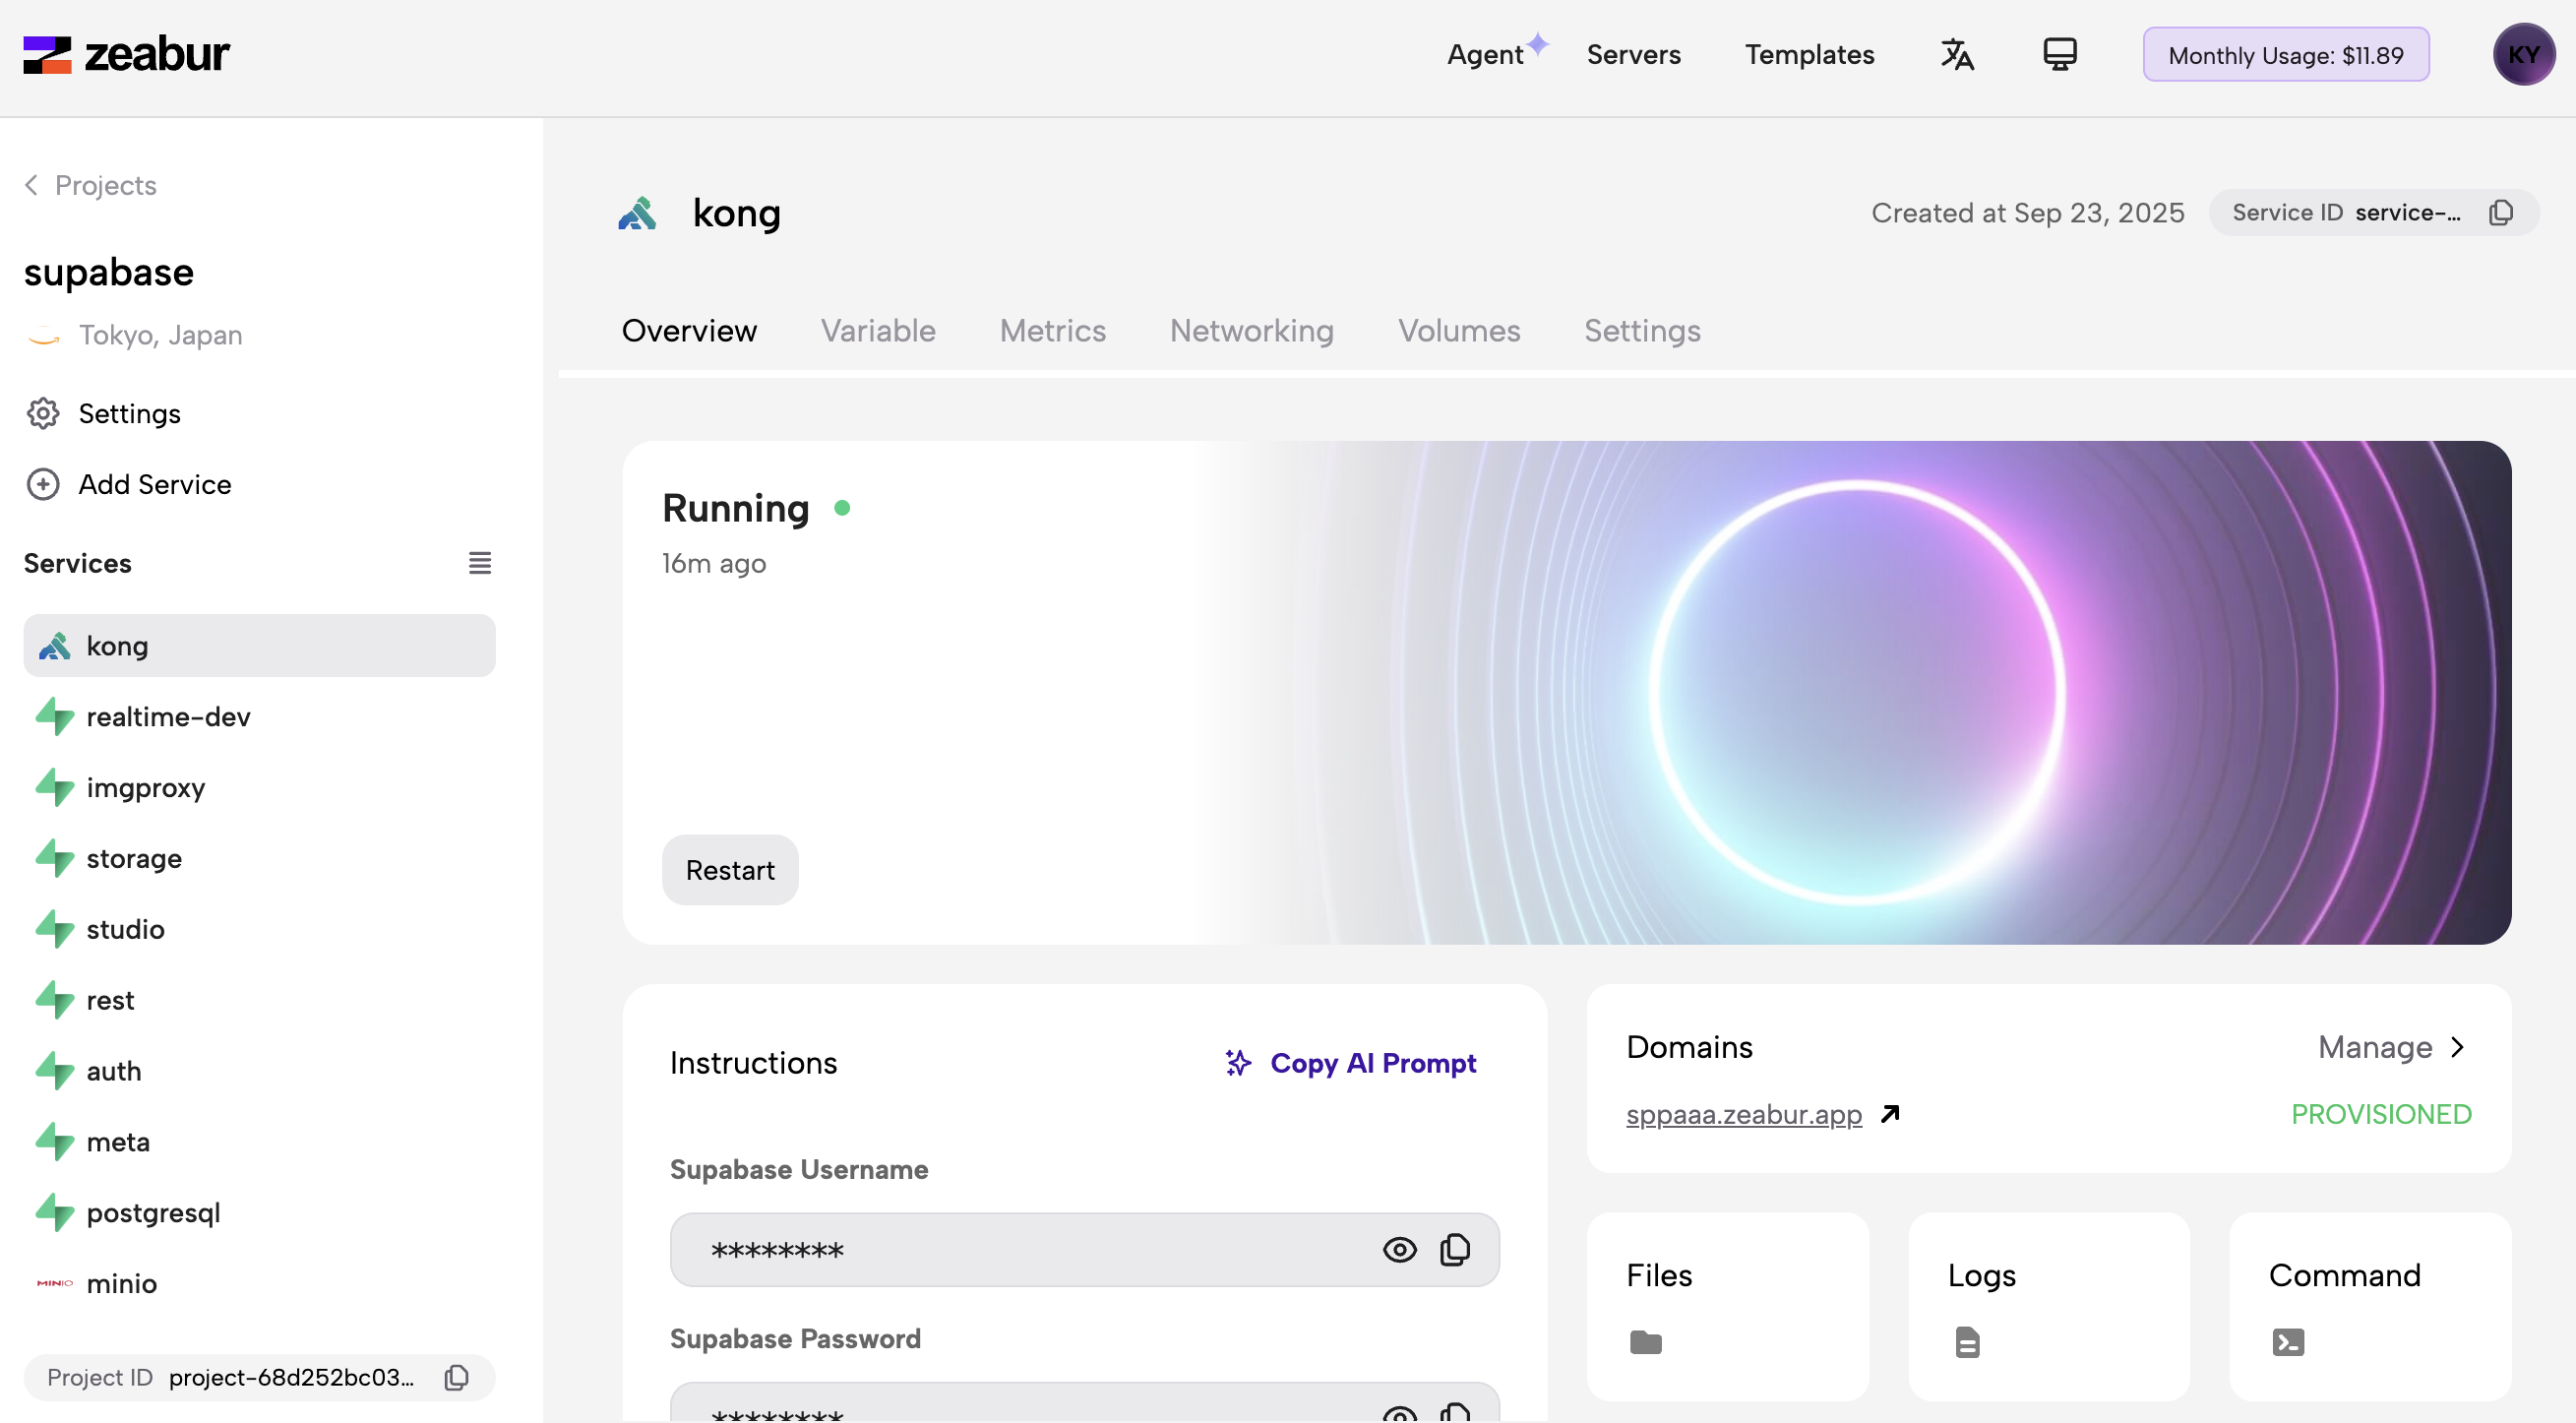Copy the Service ID value
This screenshot has height=1423, width=2576.
click(2500, 212)
